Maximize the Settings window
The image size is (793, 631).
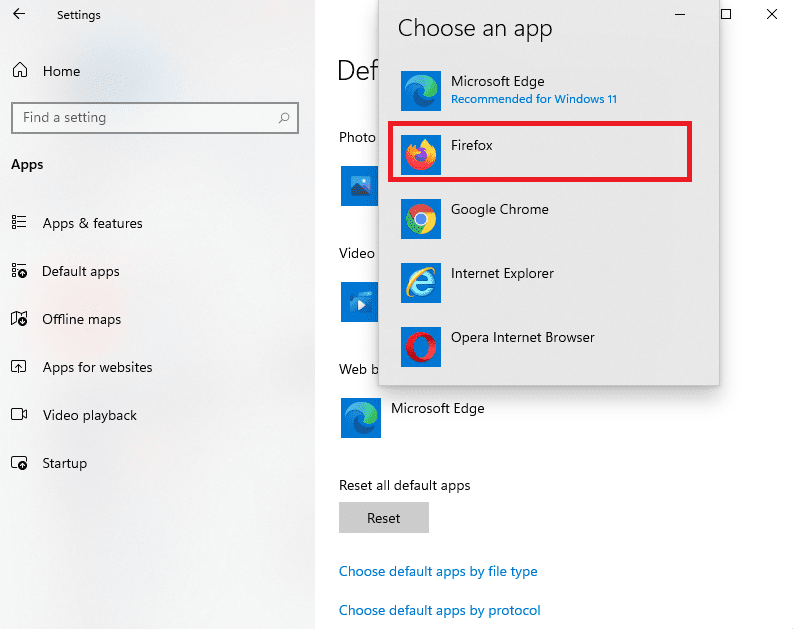coord(726,14)
